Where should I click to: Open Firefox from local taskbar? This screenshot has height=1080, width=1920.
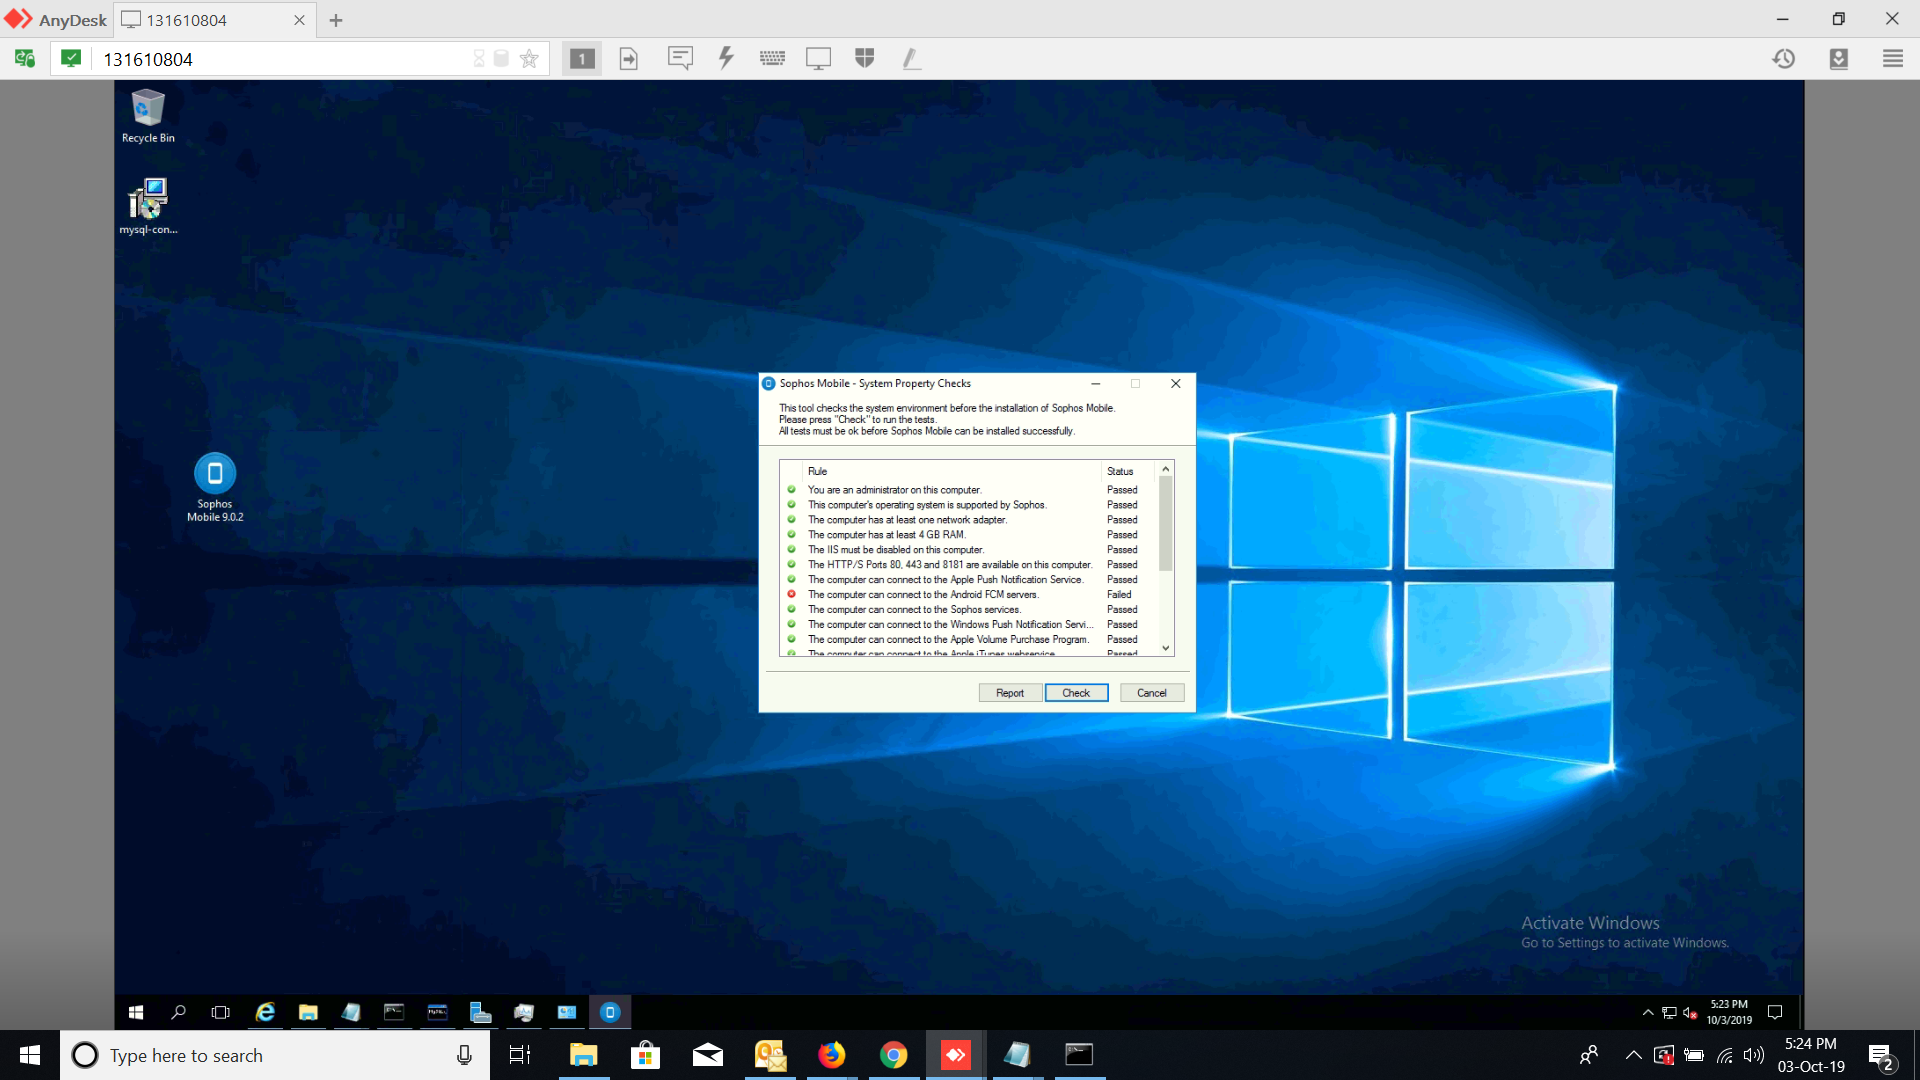832,1055
